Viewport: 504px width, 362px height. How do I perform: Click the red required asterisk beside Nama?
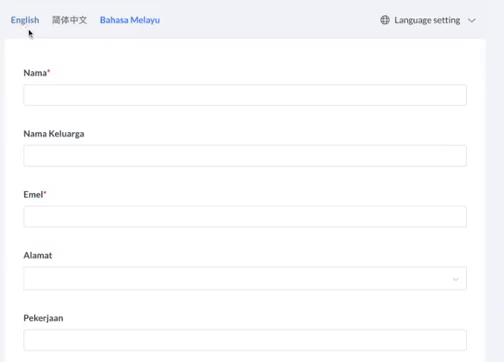(49, 71)
